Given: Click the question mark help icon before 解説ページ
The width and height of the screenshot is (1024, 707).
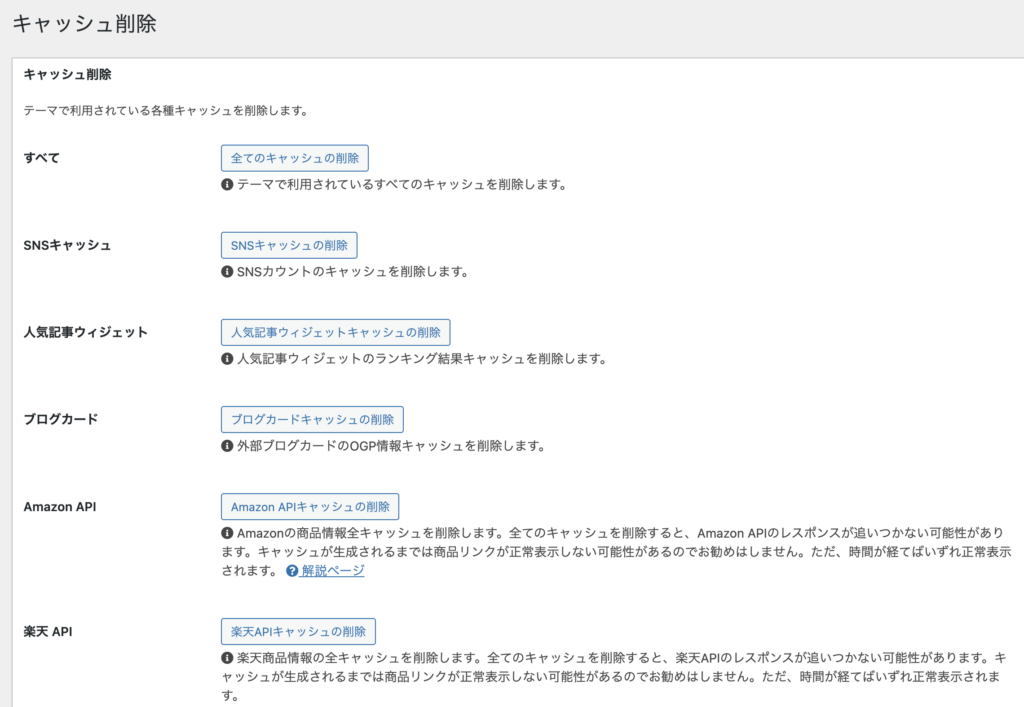Looking at the screenshot, I should 291,571.
